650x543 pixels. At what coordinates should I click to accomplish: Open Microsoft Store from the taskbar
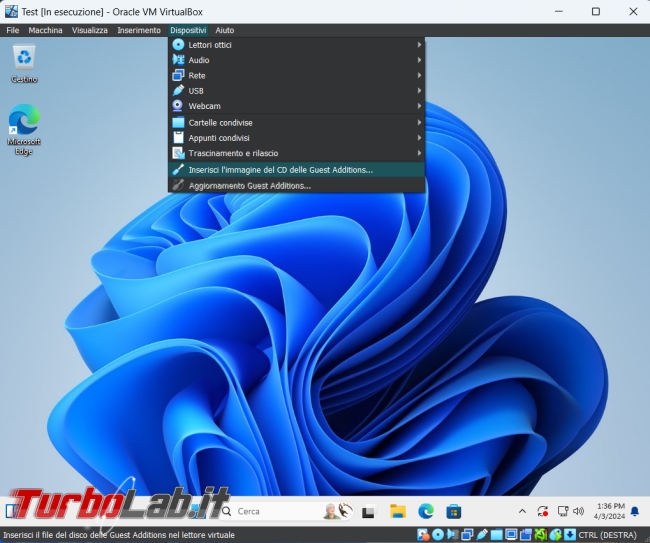454,511
